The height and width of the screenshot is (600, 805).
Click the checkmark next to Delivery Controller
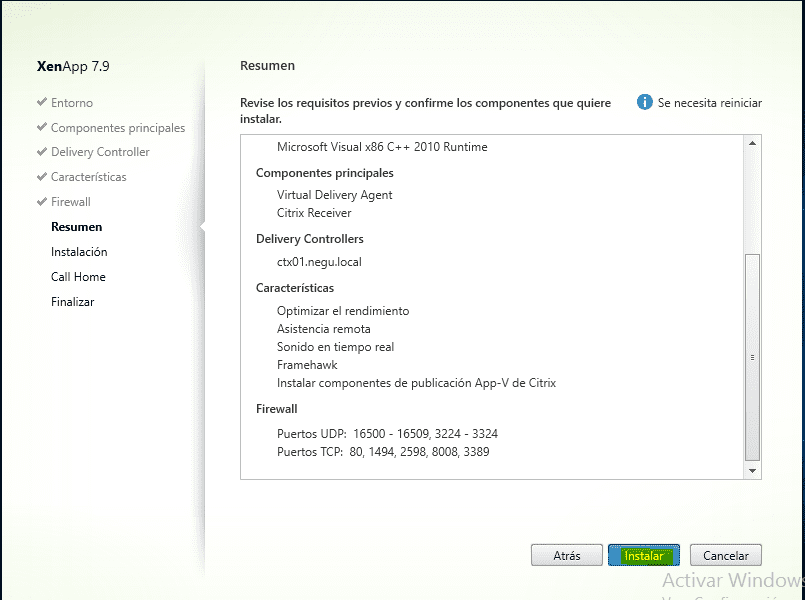pos(43,152)
